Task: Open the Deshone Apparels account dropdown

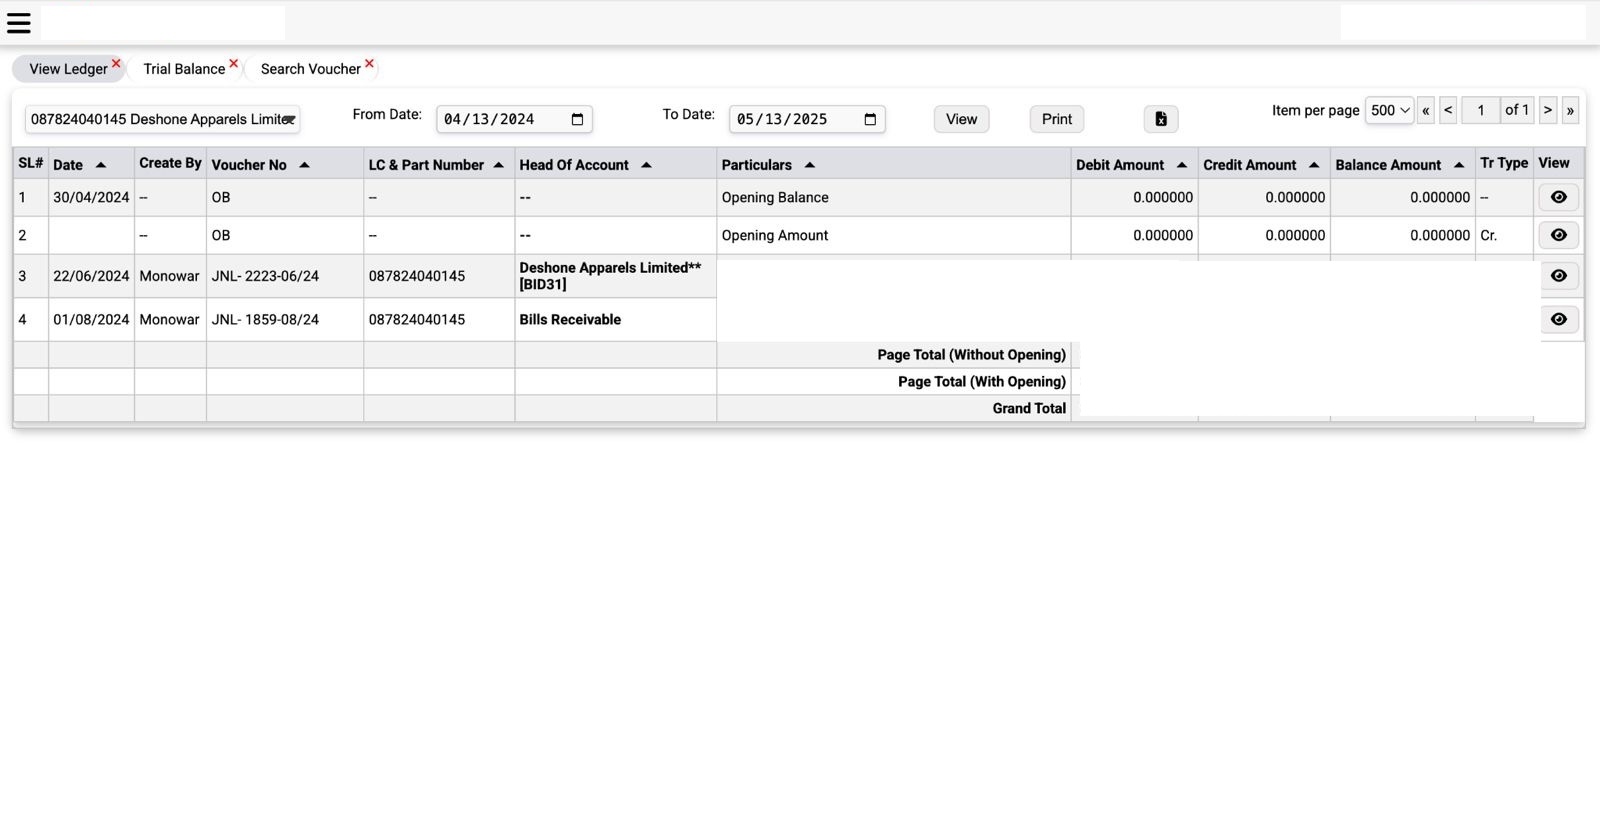Action: point(162,119)
